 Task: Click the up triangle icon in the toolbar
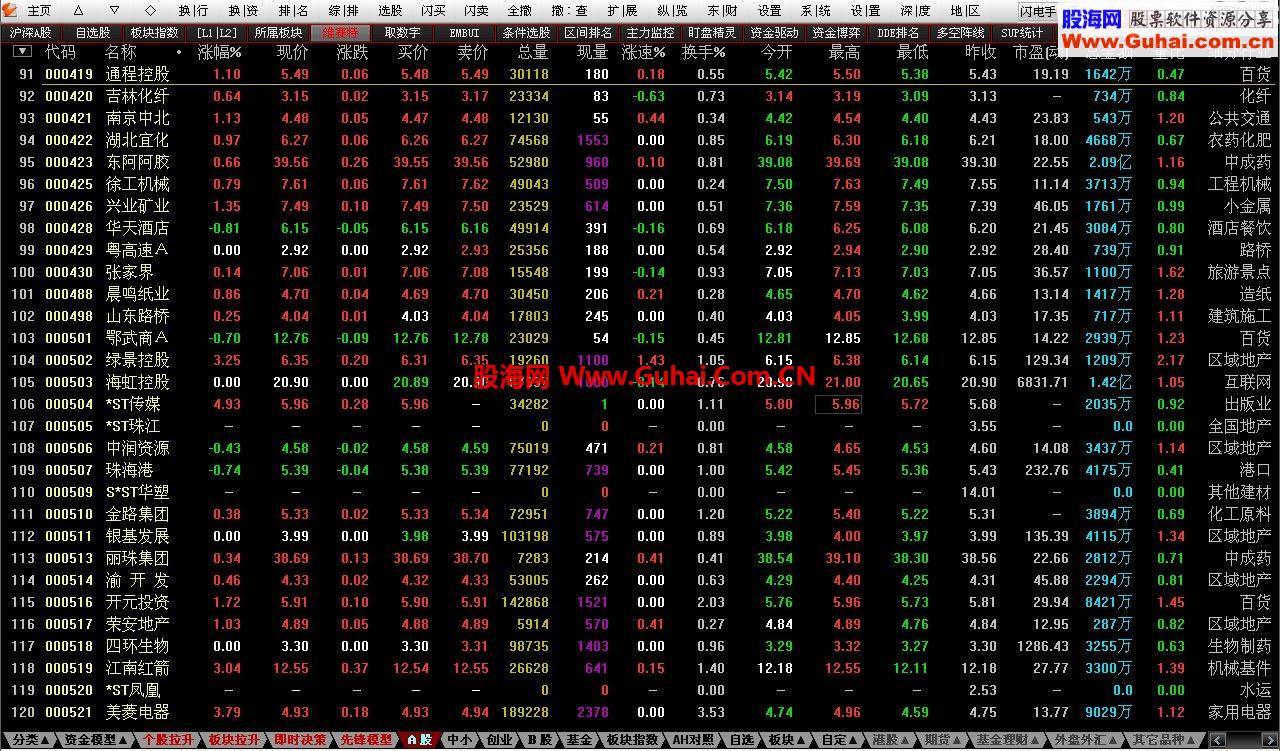tap(79, 10)
